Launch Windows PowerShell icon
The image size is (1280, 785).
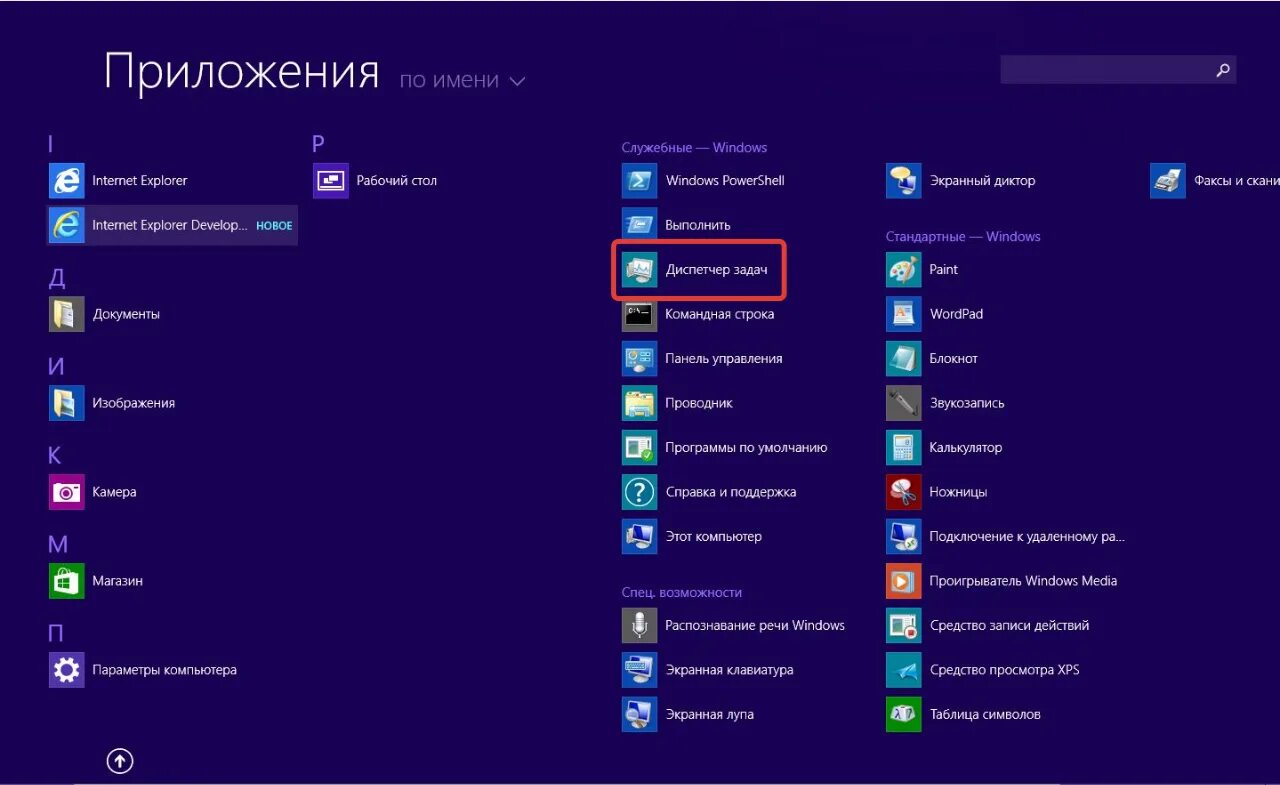coord(639,181)
